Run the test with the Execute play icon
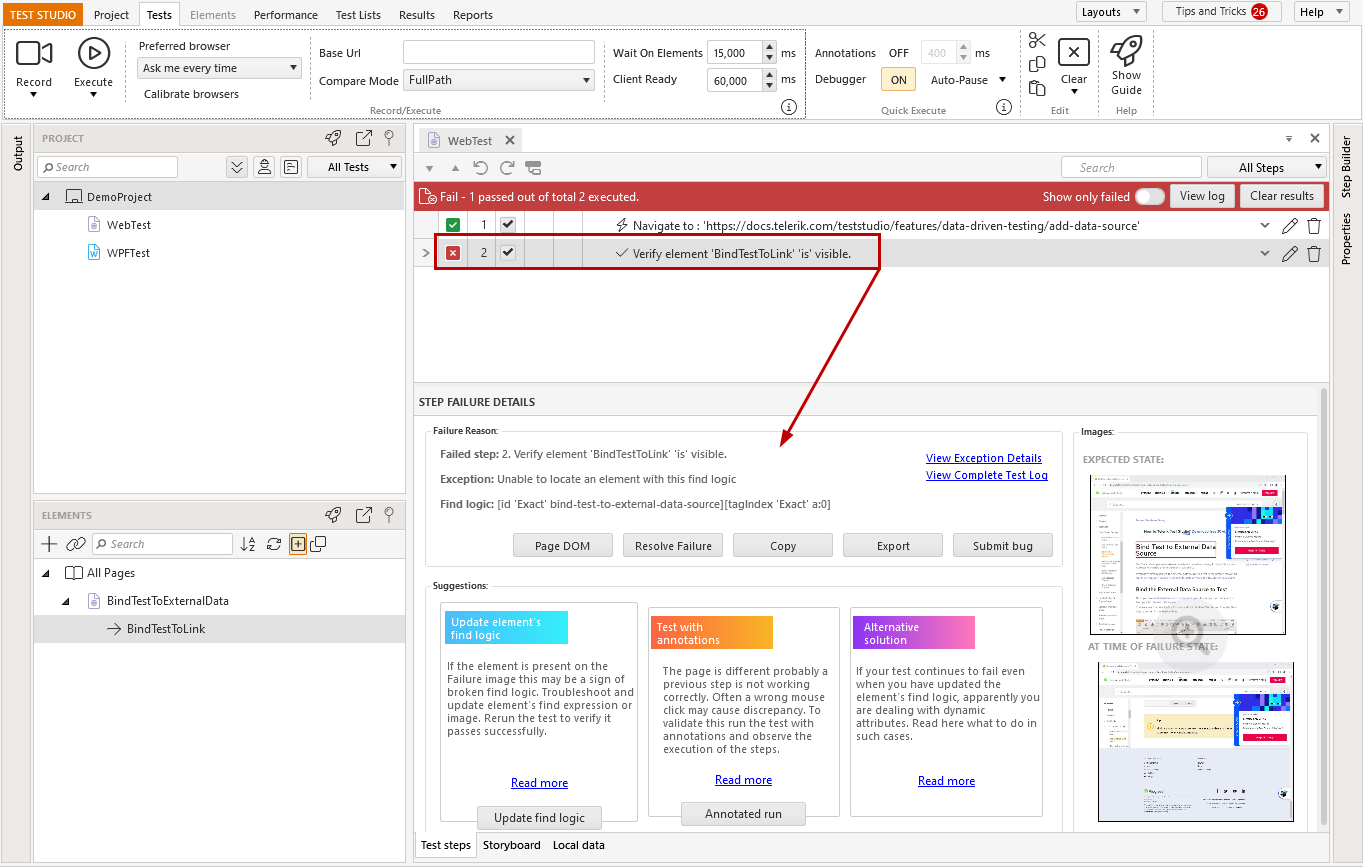 93,53
